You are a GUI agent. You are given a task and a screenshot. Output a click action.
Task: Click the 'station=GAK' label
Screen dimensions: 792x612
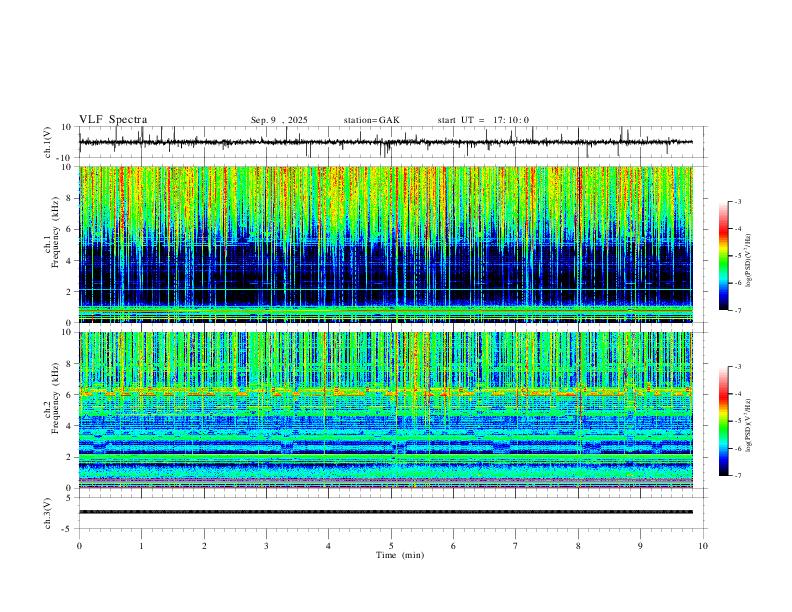(x=371, y=120)
